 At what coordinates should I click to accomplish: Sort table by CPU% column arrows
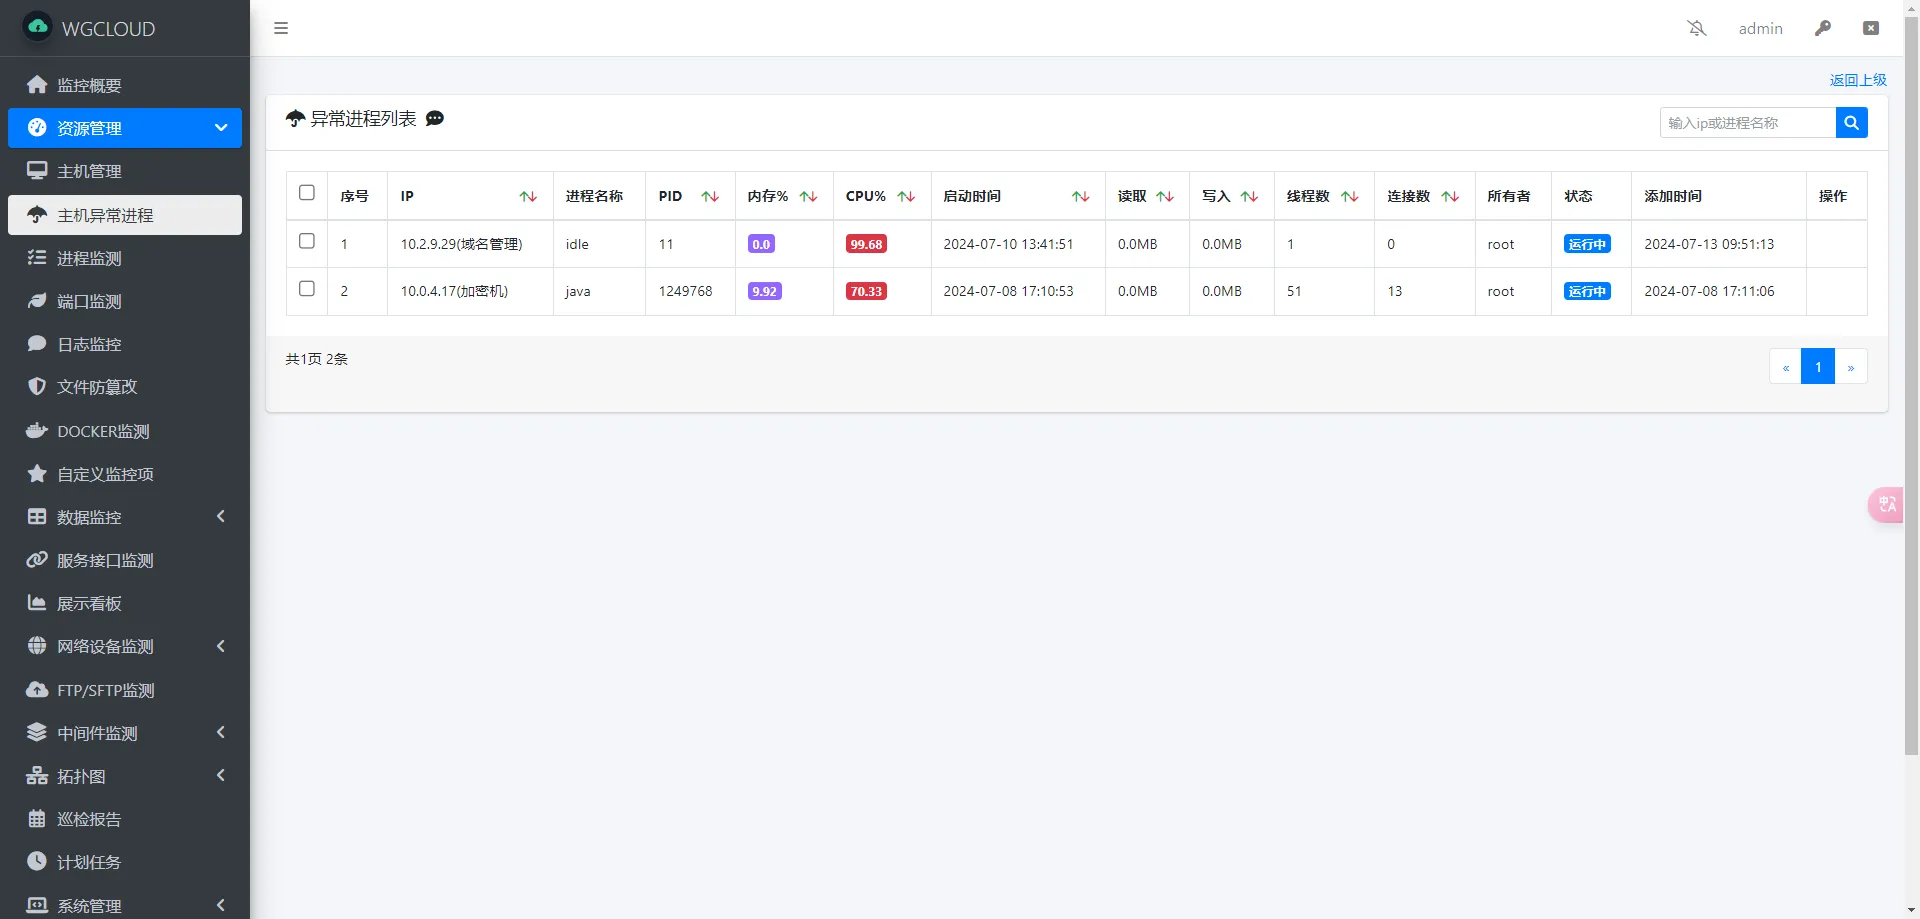pyautogui.click(x=906, y=196)
